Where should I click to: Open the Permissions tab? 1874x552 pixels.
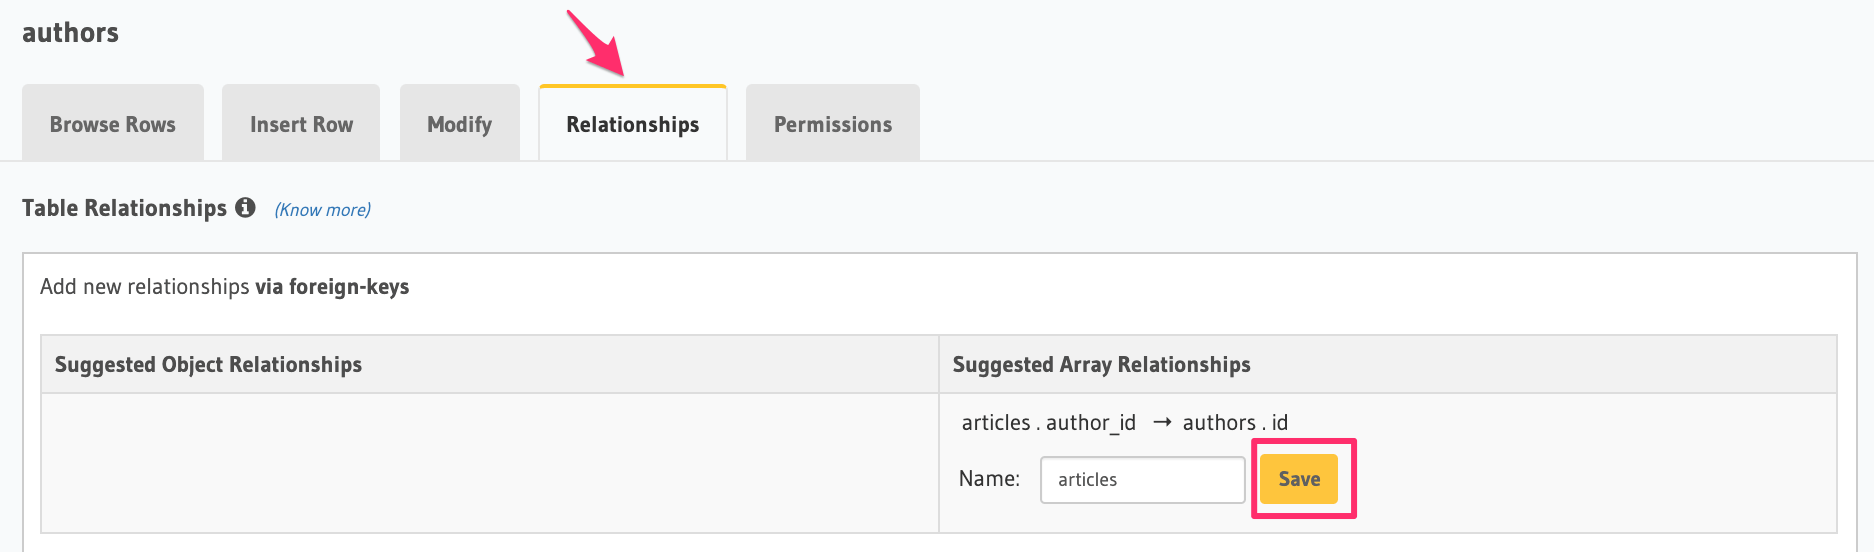tap(832, 124)
